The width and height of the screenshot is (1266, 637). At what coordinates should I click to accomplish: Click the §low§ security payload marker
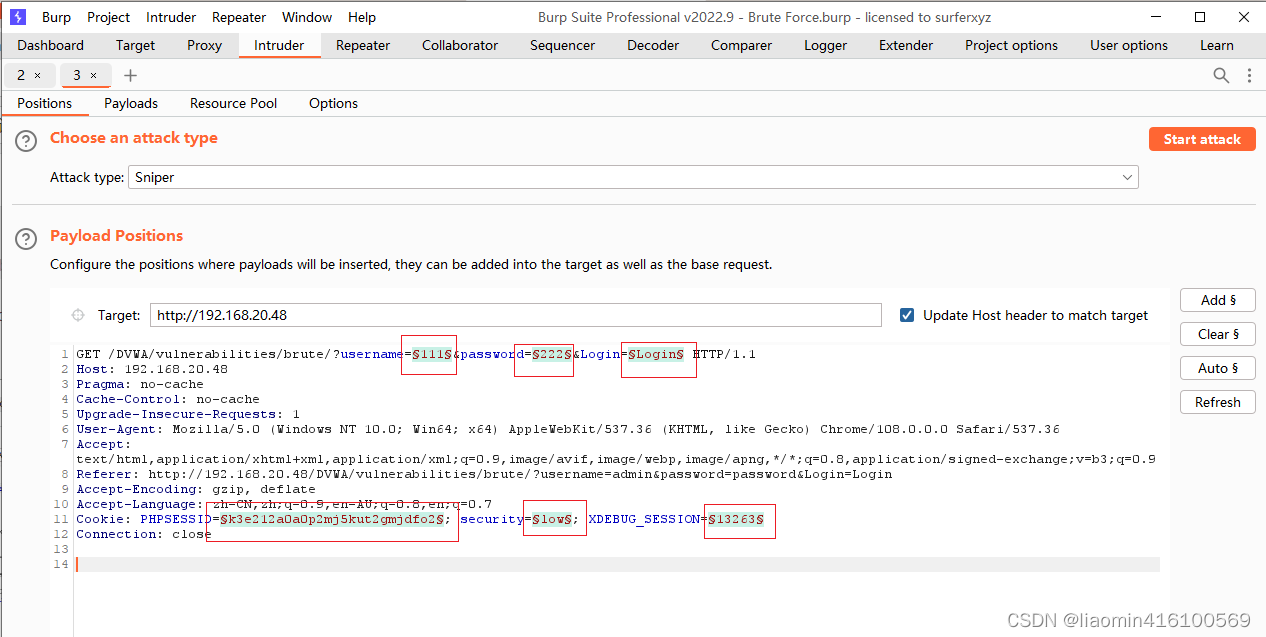(551, 519)
